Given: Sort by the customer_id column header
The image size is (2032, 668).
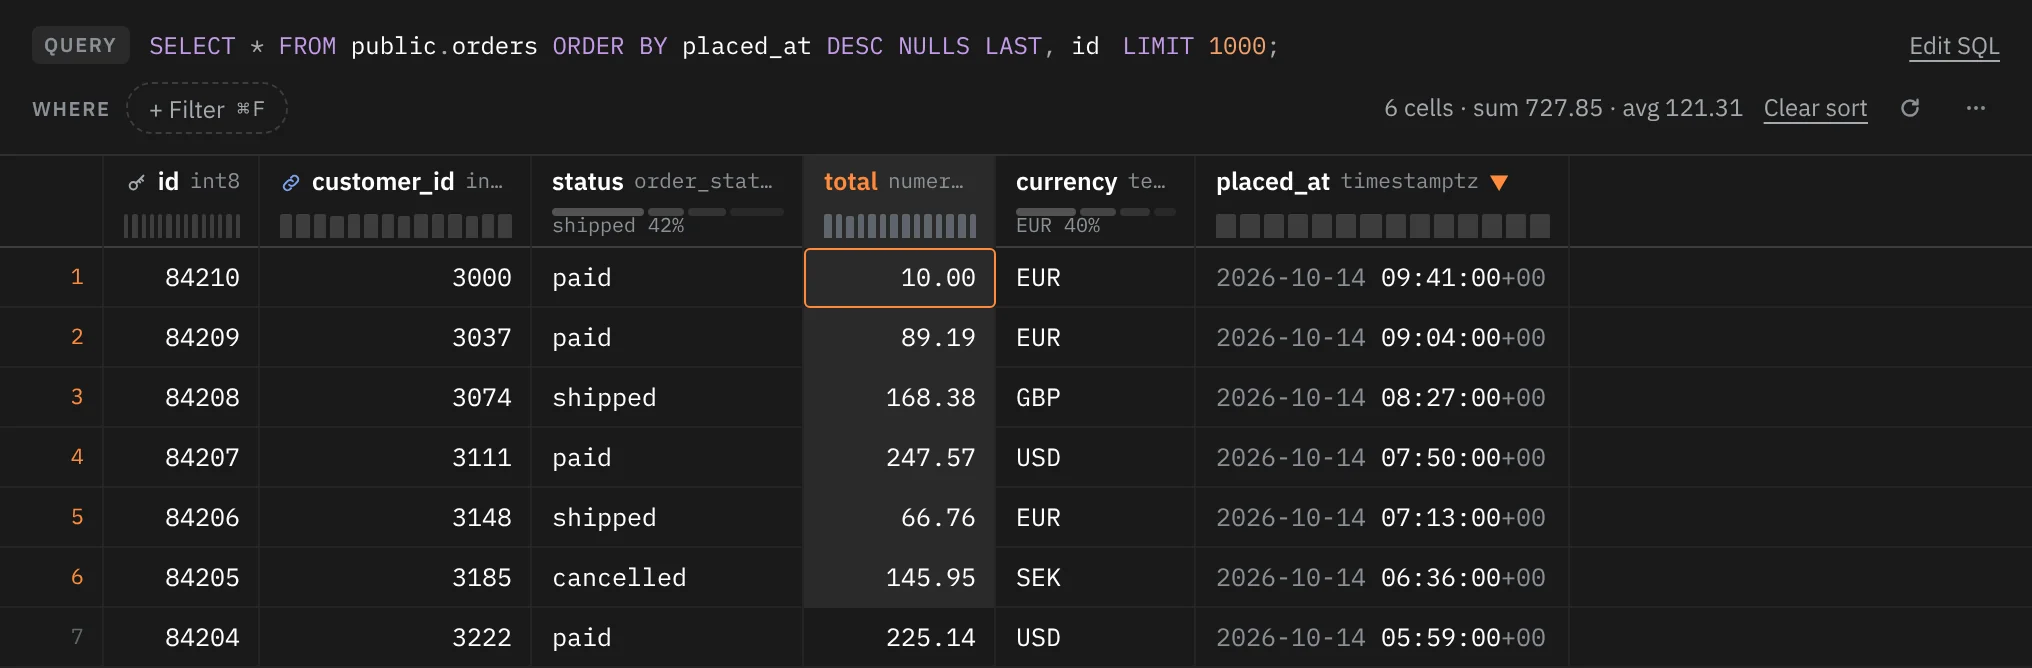Looking at the screenshot, I should pyautogui.click(x=395, y=181).
